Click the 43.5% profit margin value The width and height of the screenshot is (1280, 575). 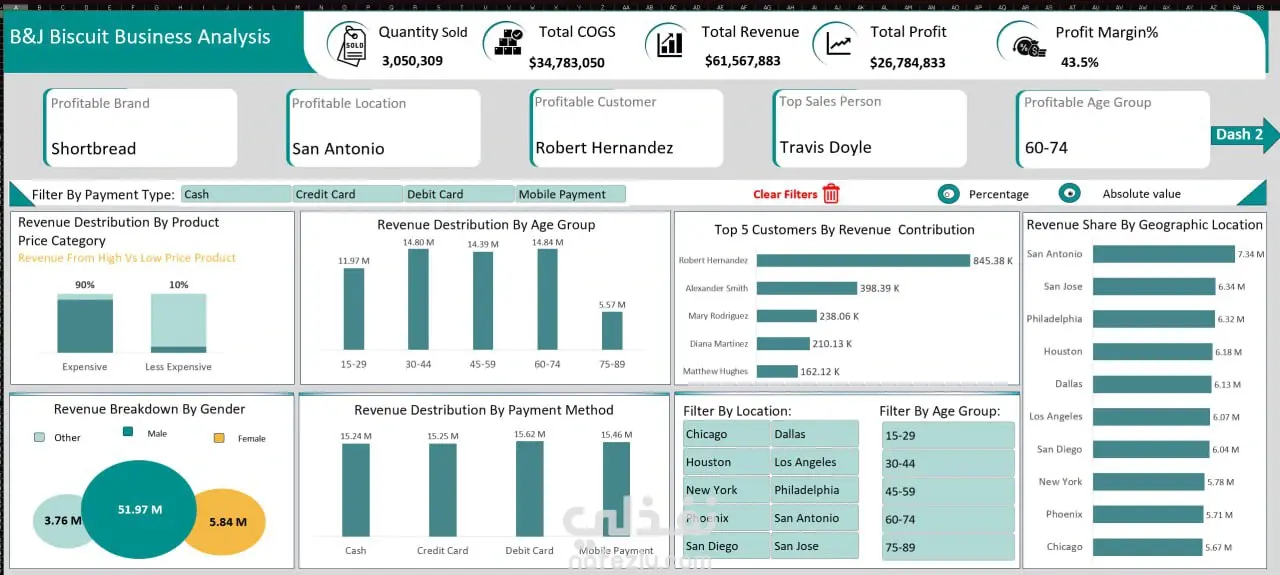(1080, 62)
